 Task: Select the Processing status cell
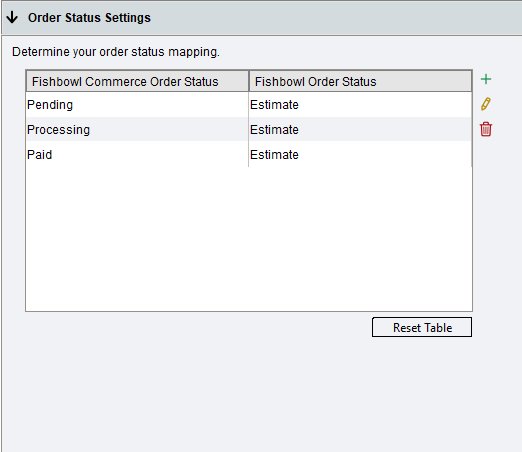(137, 129)
